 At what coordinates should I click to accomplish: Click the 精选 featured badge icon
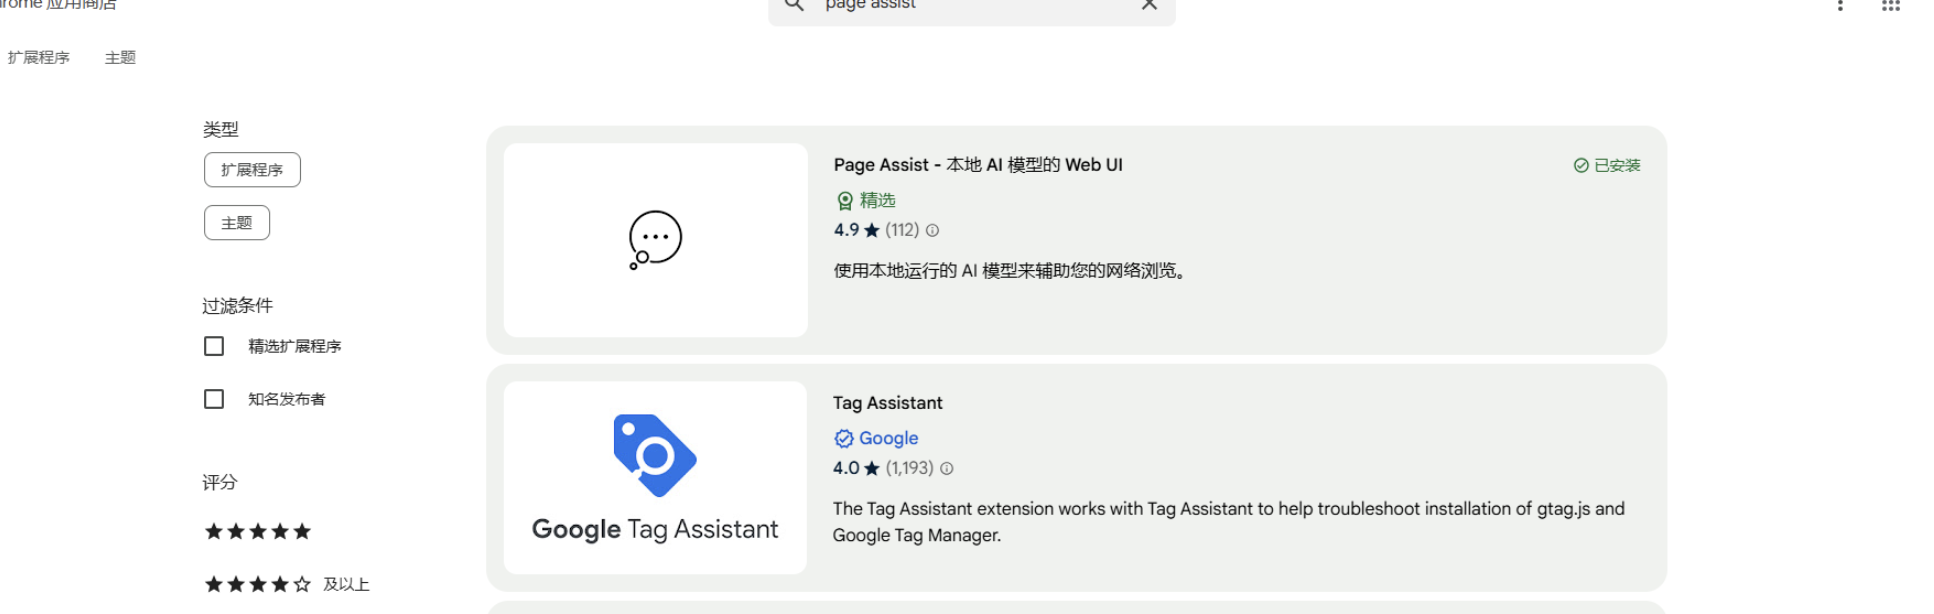pos(845,201)
